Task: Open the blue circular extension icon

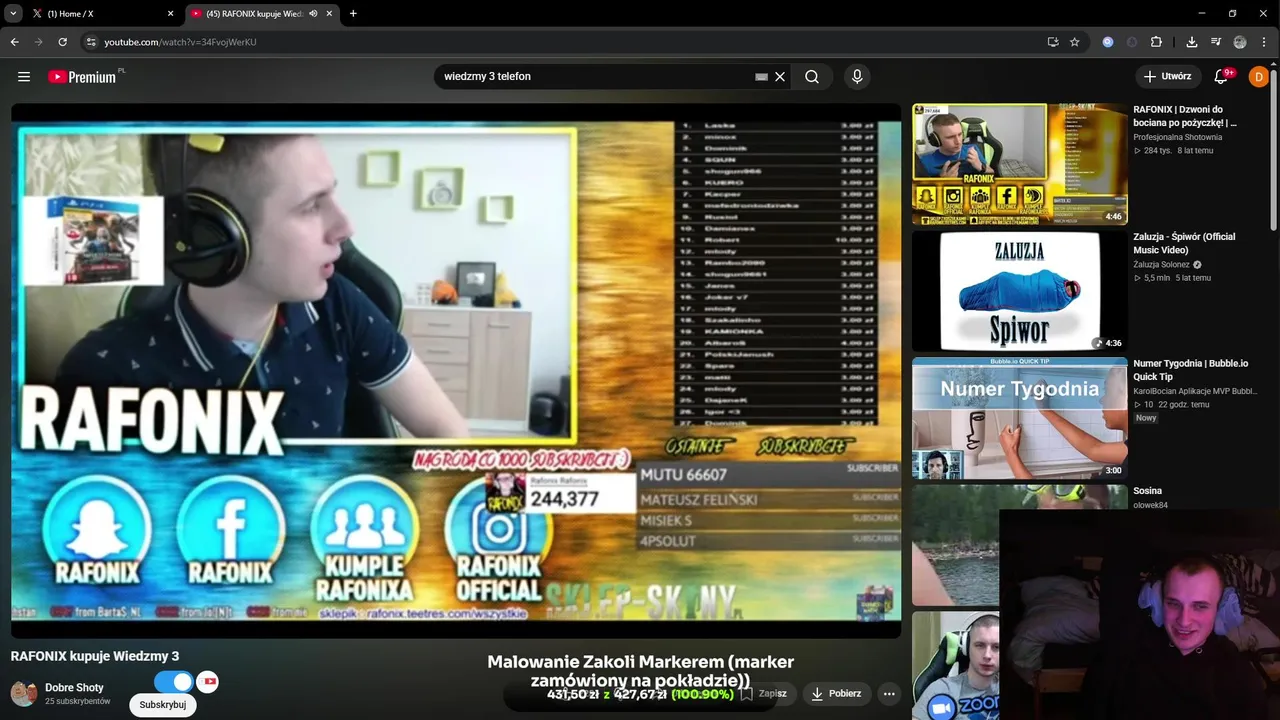Action: (x=1107, y=42)
